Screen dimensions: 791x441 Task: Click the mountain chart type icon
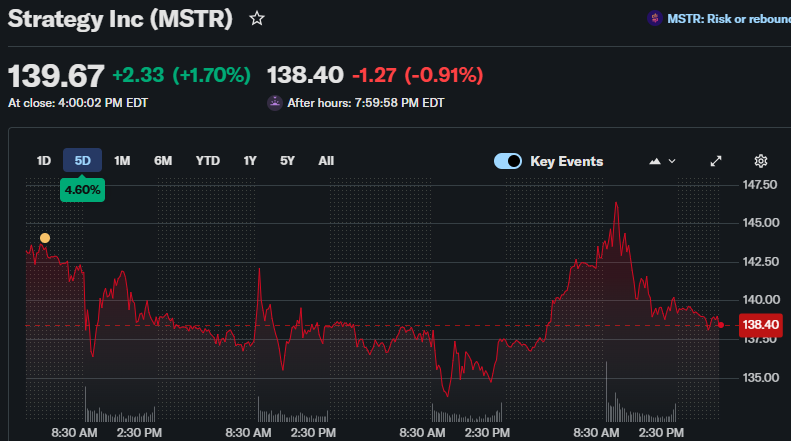655,161
